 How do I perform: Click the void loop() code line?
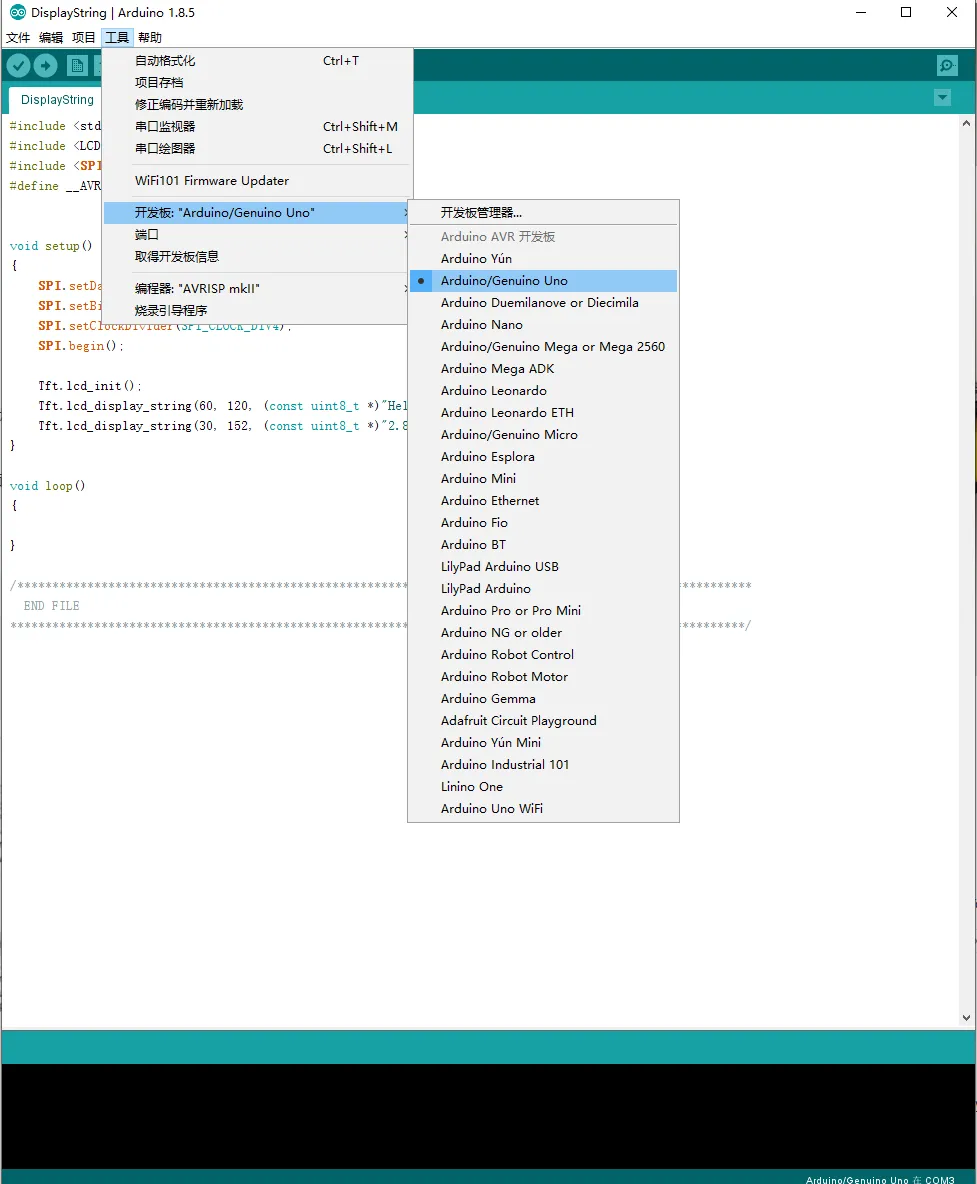[48, 486]
